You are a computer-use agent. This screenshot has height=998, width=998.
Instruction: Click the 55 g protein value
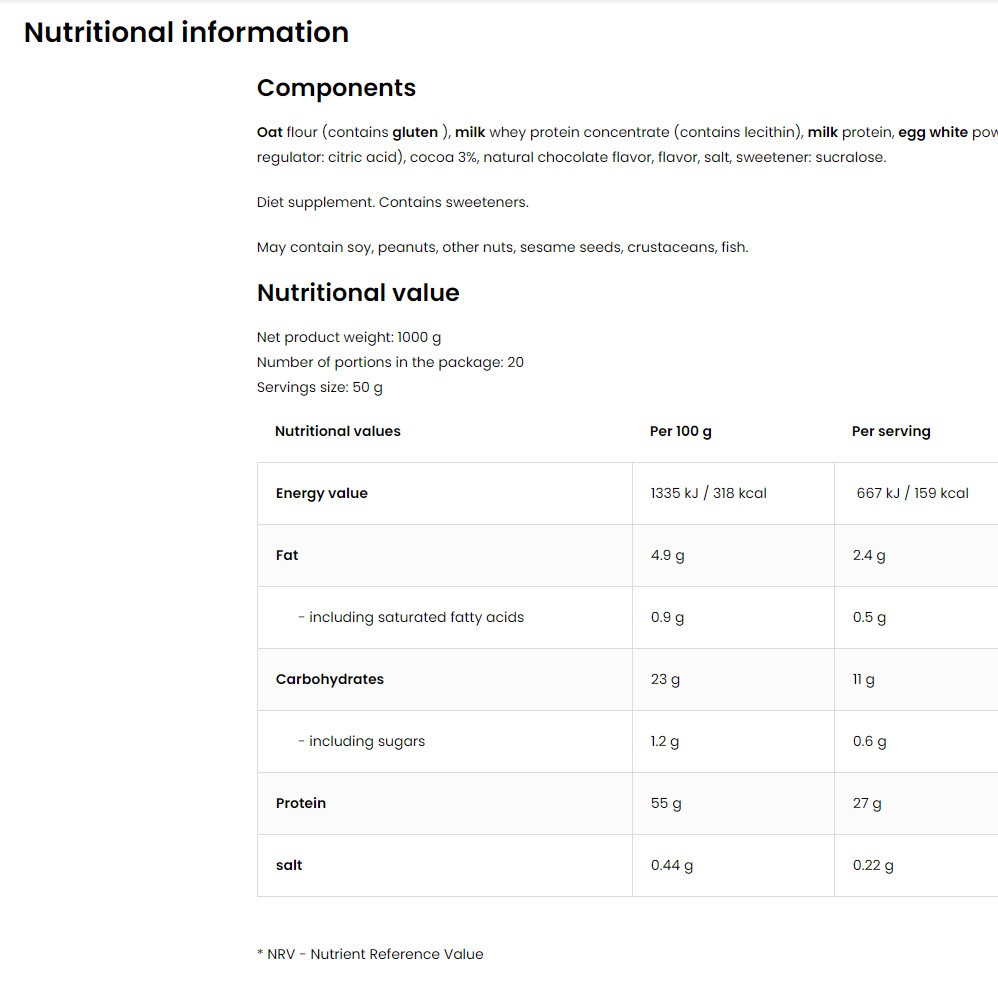(x=666, y=803)
